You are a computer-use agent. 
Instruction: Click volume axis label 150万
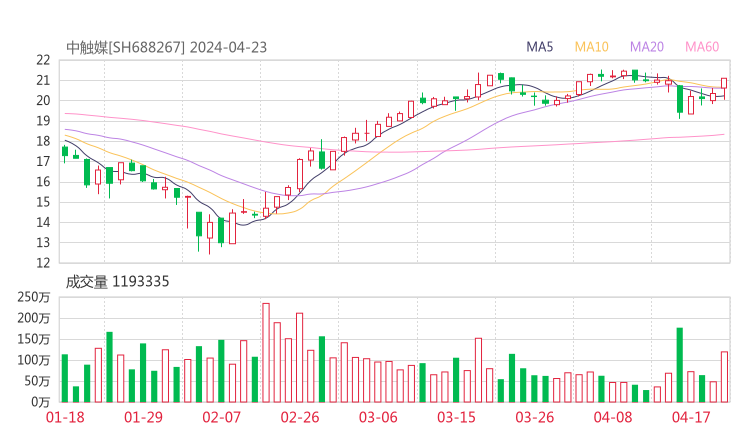pyautogui.click(x=34, y=339)
